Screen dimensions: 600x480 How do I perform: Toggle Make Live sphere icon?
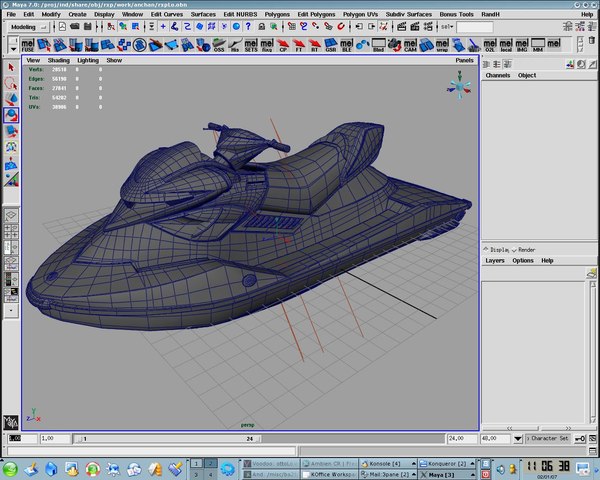click(x=236, y=26)
